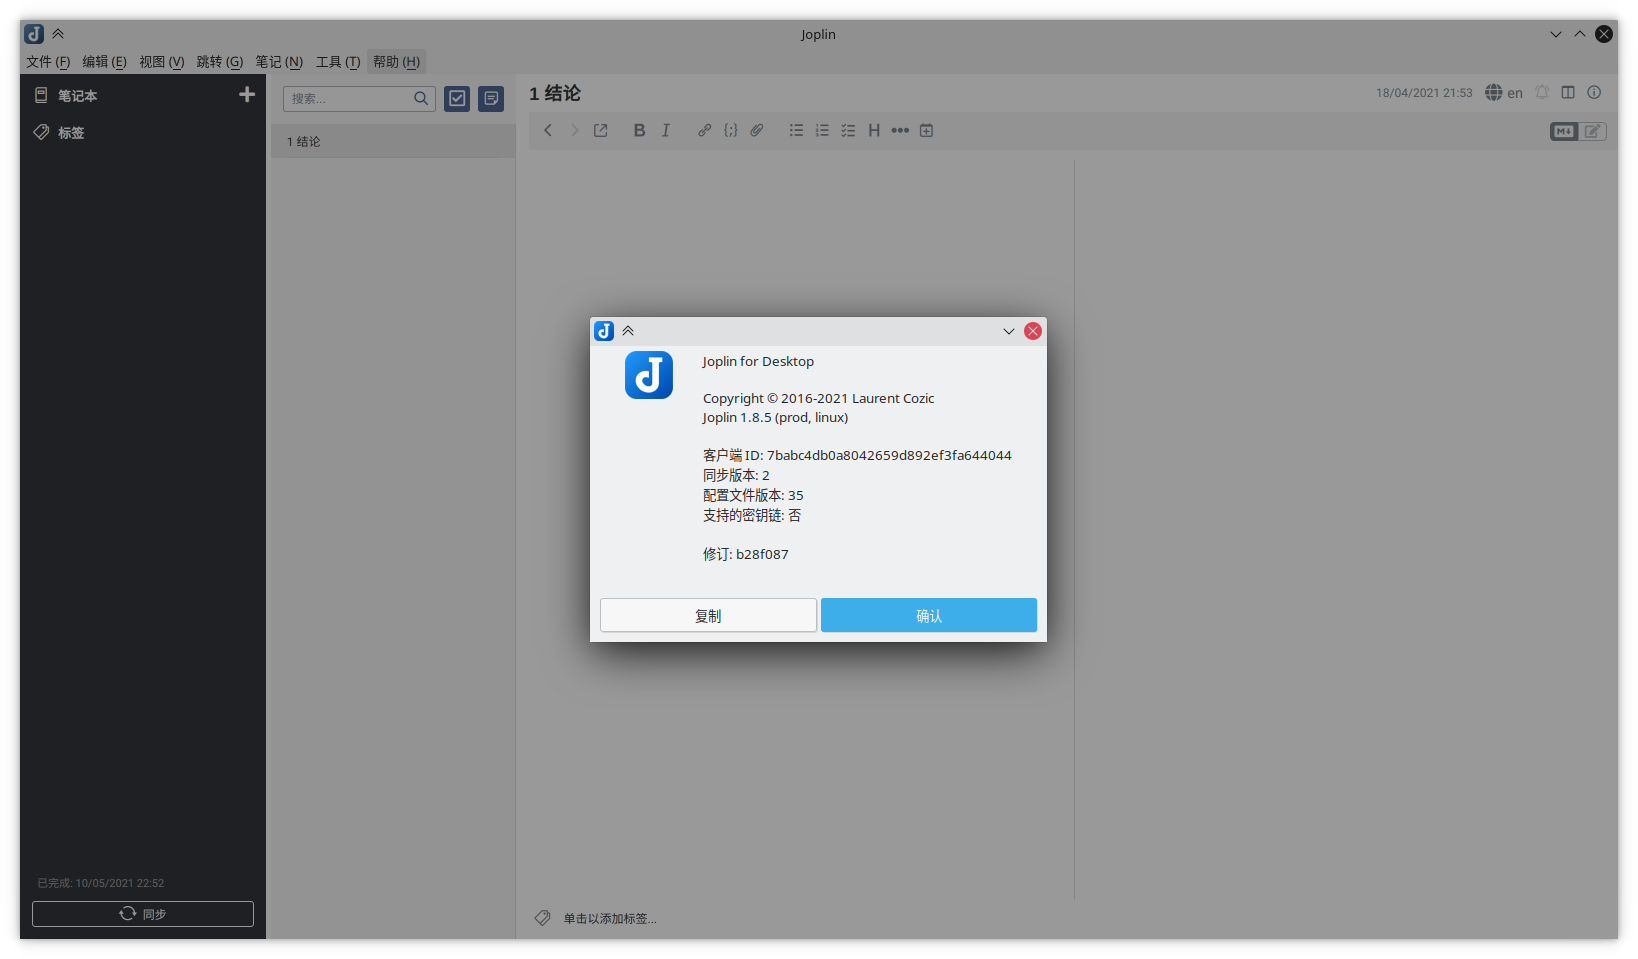Close the about dialog with the red X
Screen dimensions: 1638x959
(1033, 331)
